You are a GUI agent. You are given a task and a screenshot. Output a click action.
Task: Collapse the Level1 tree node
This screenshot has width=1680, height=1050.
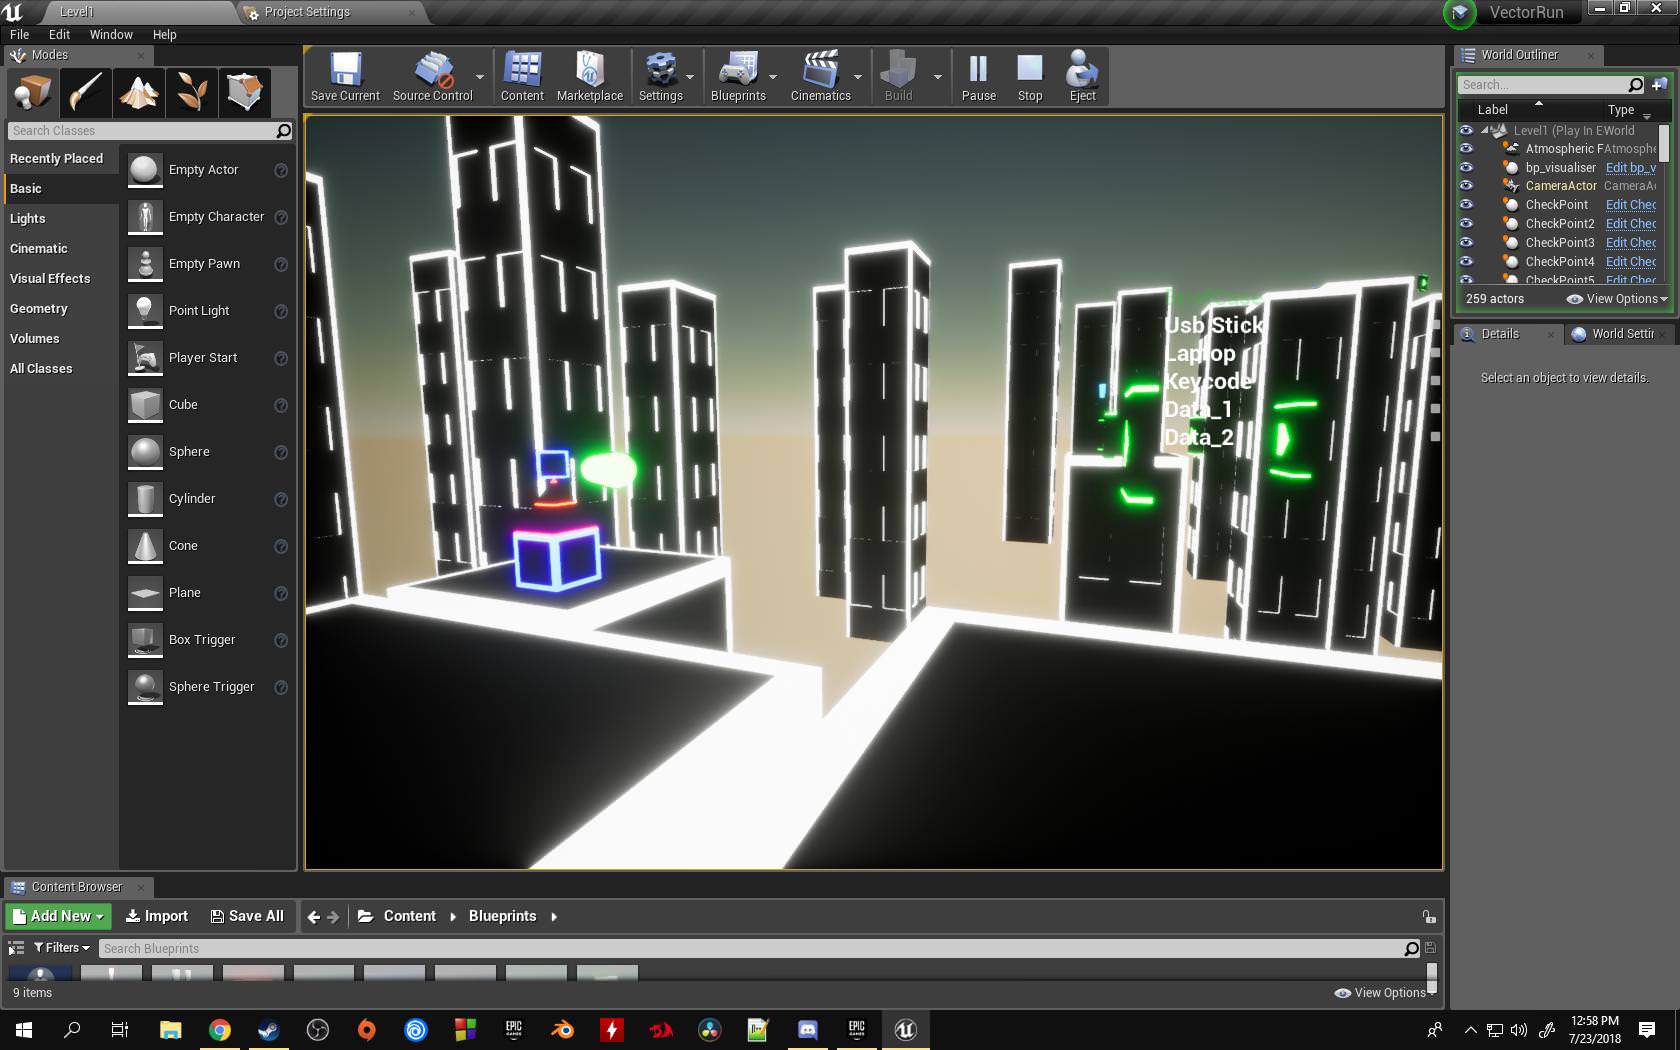click(x=1484, y=131)
